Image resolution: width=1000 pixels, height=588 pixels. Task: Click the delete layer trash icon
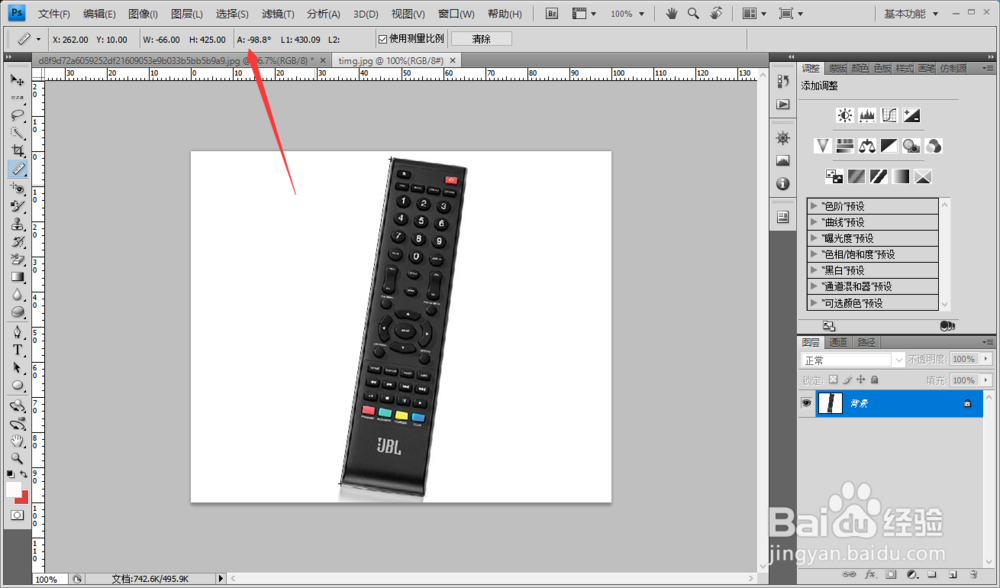click(973, 575)
